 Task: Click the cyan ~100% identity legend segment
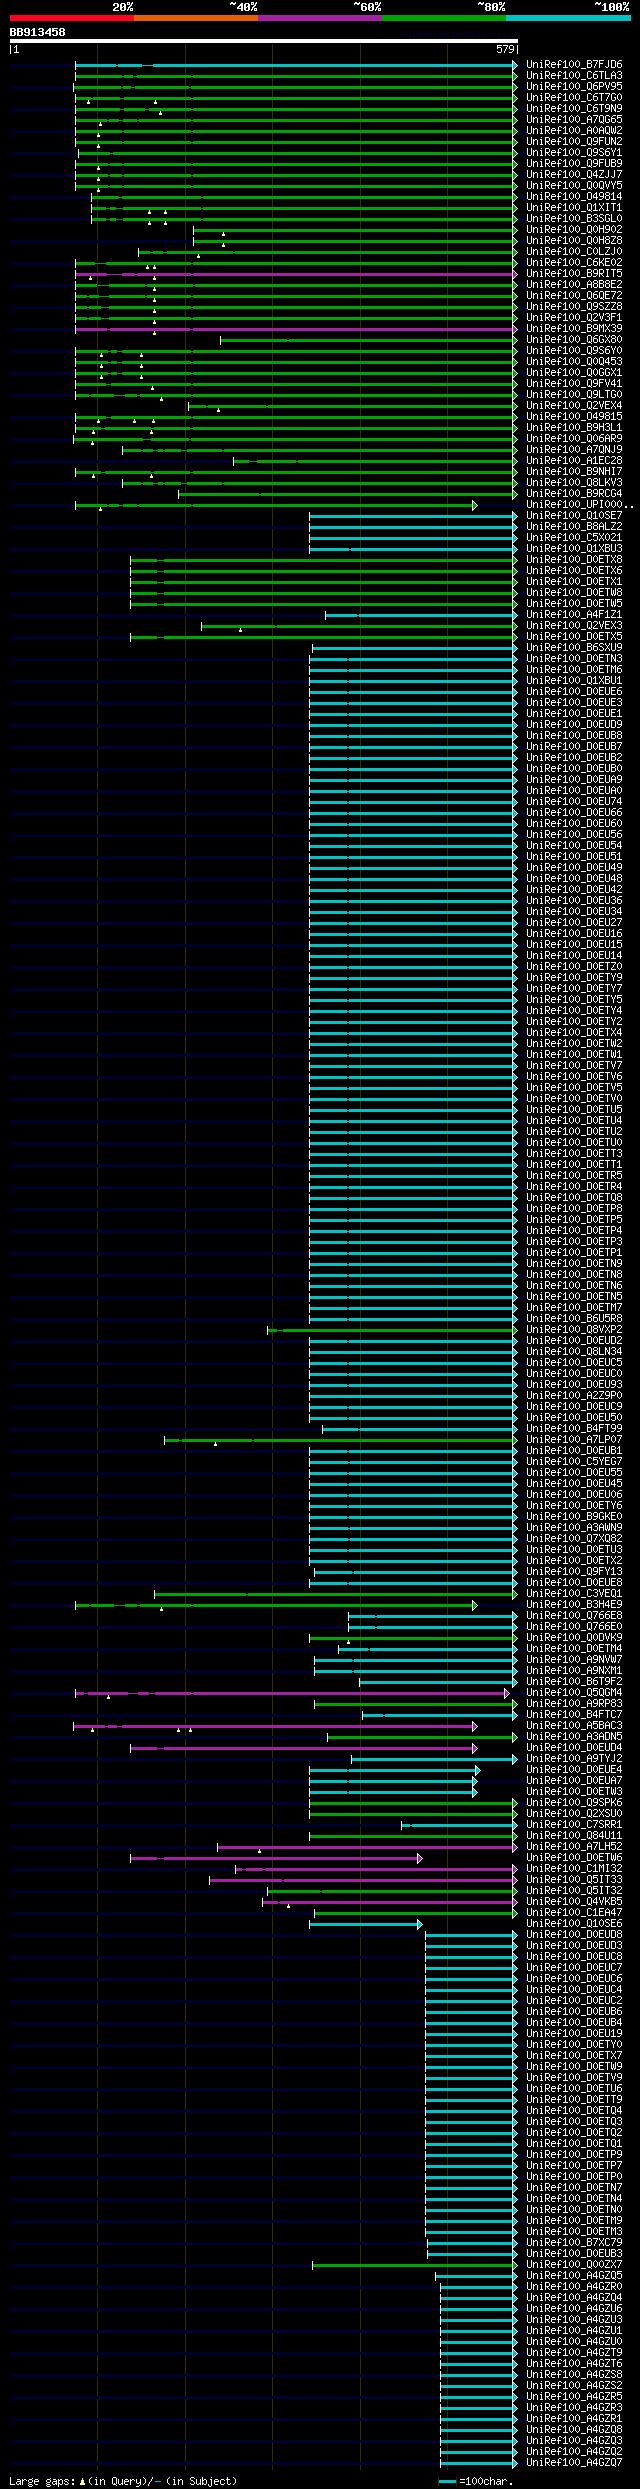567,18
